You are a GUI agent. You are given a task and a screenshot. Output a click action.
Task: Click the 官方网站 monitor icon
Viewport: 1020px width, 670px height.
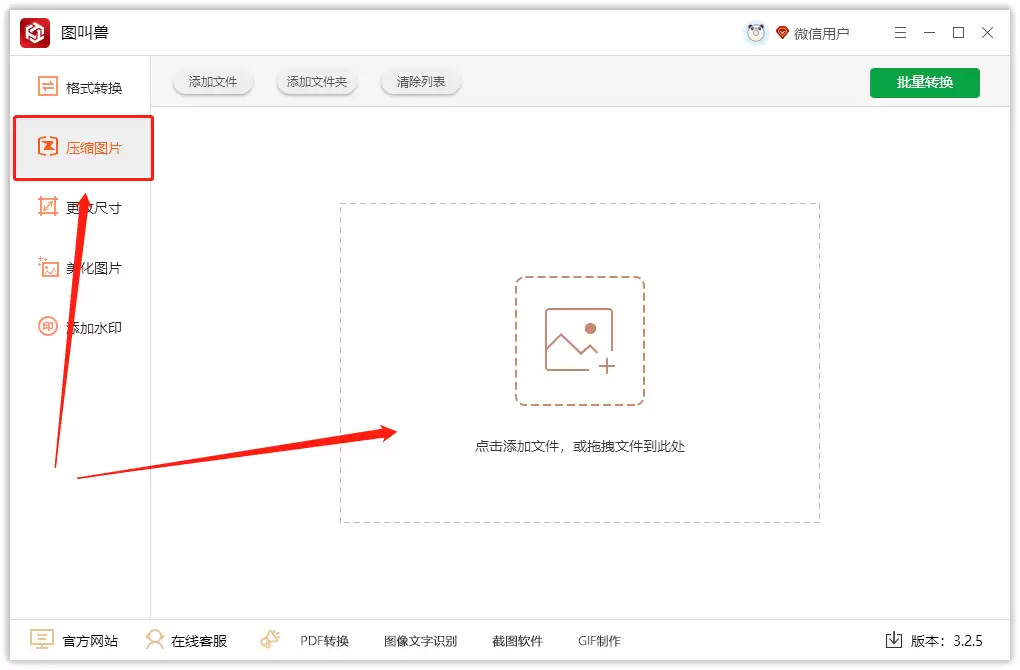pyautogui.click(x=42, y=640)
